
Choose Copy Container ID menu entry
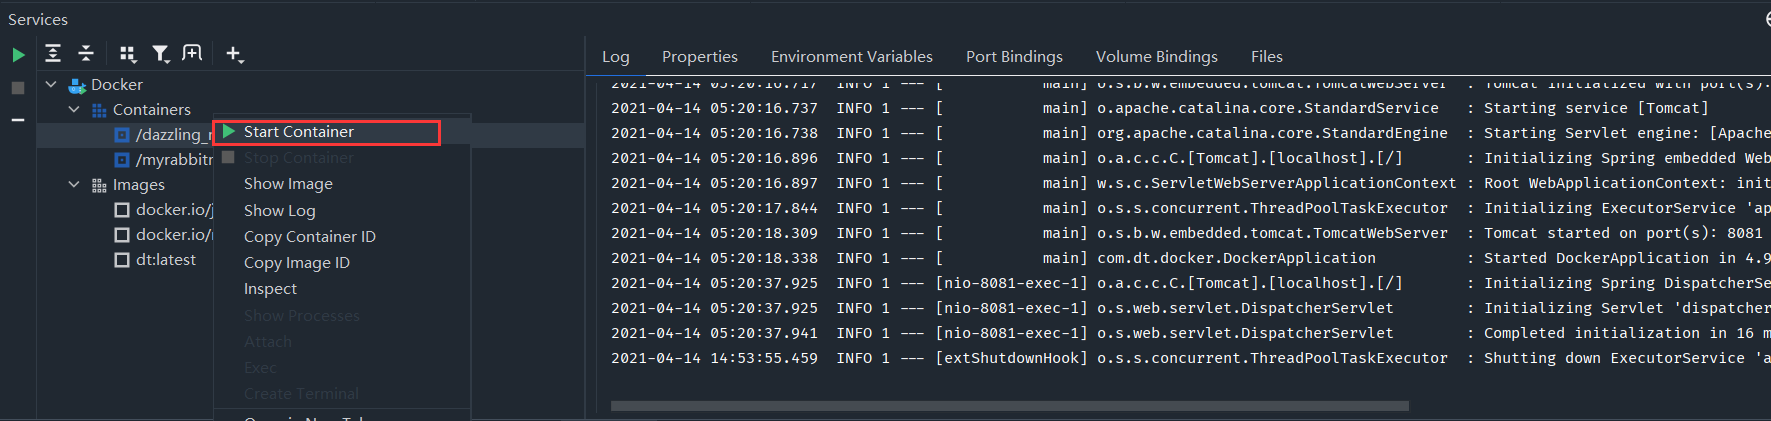[309, 237]
